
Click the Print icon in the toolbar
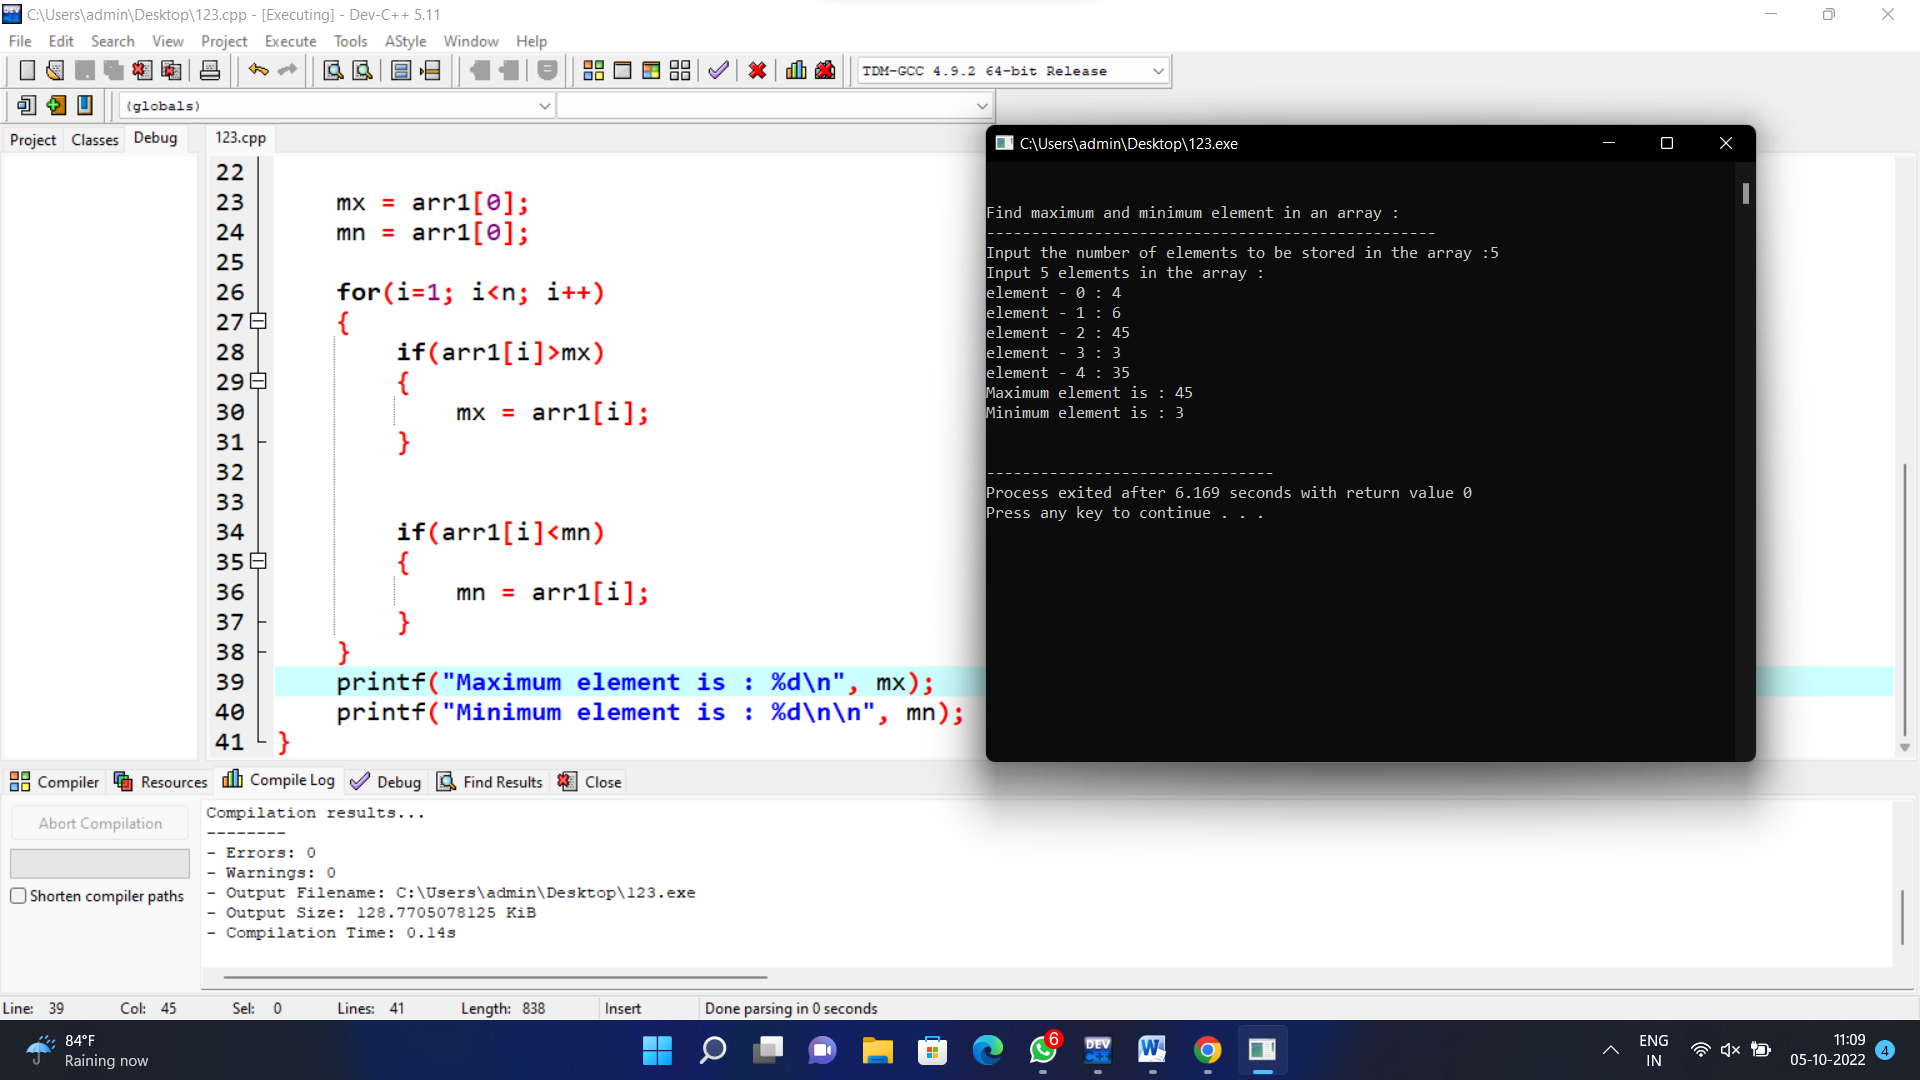[209, 70]
